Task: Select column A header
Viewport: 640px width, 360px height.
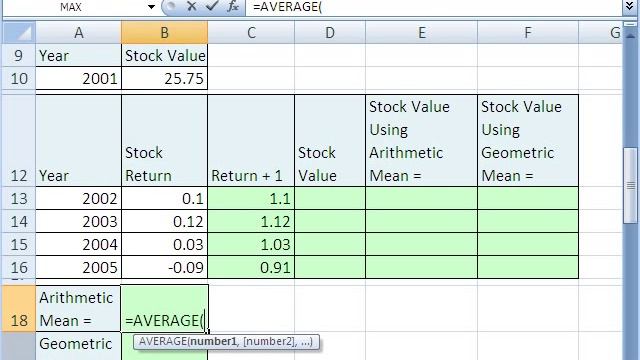Action: (78, 33)
